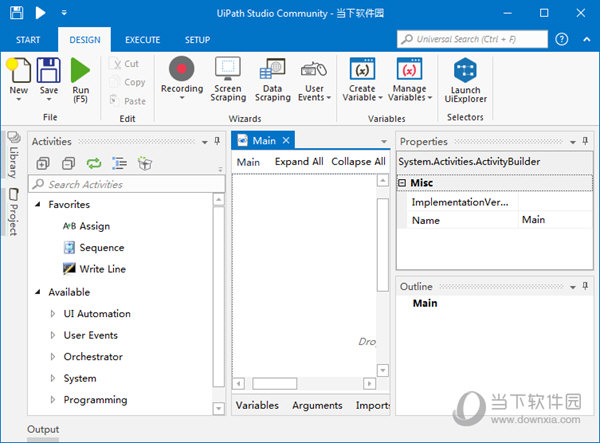Expand the System category
600x443 pixels.
pyautogui.click(x=53, y=378)
